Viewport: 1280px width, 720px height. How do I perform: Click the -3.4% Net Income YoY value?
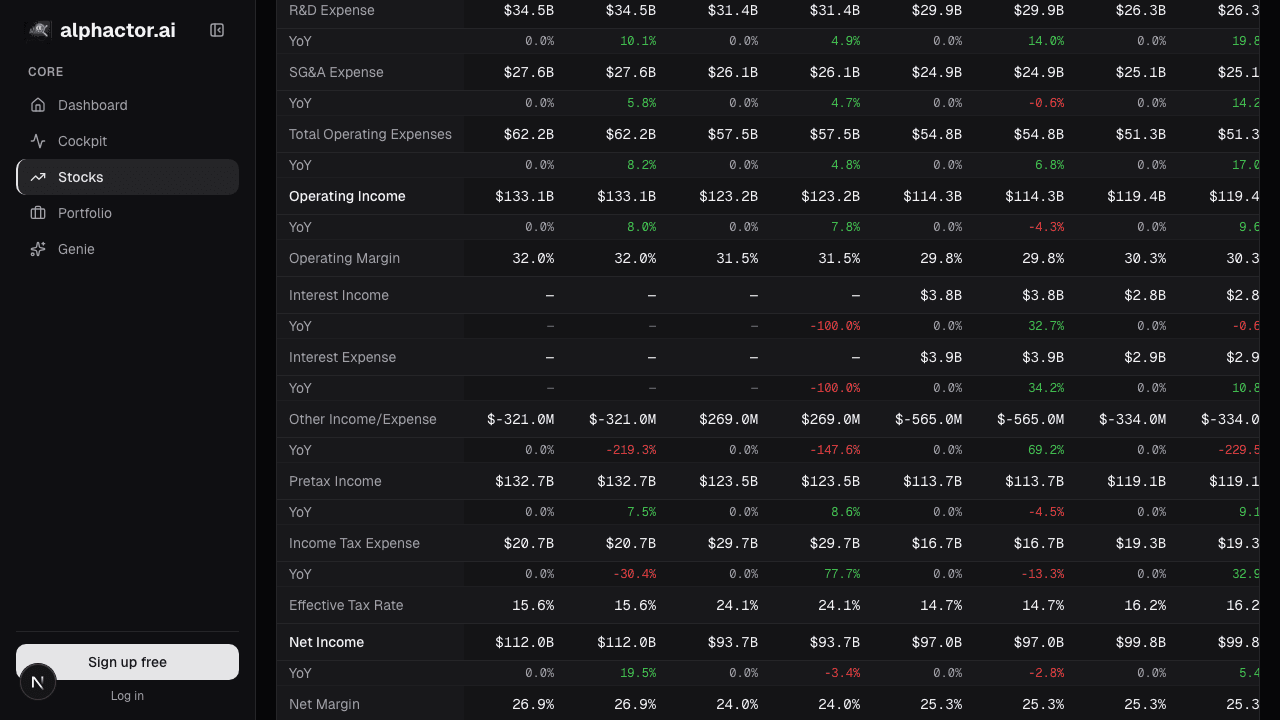coord(842,673)
